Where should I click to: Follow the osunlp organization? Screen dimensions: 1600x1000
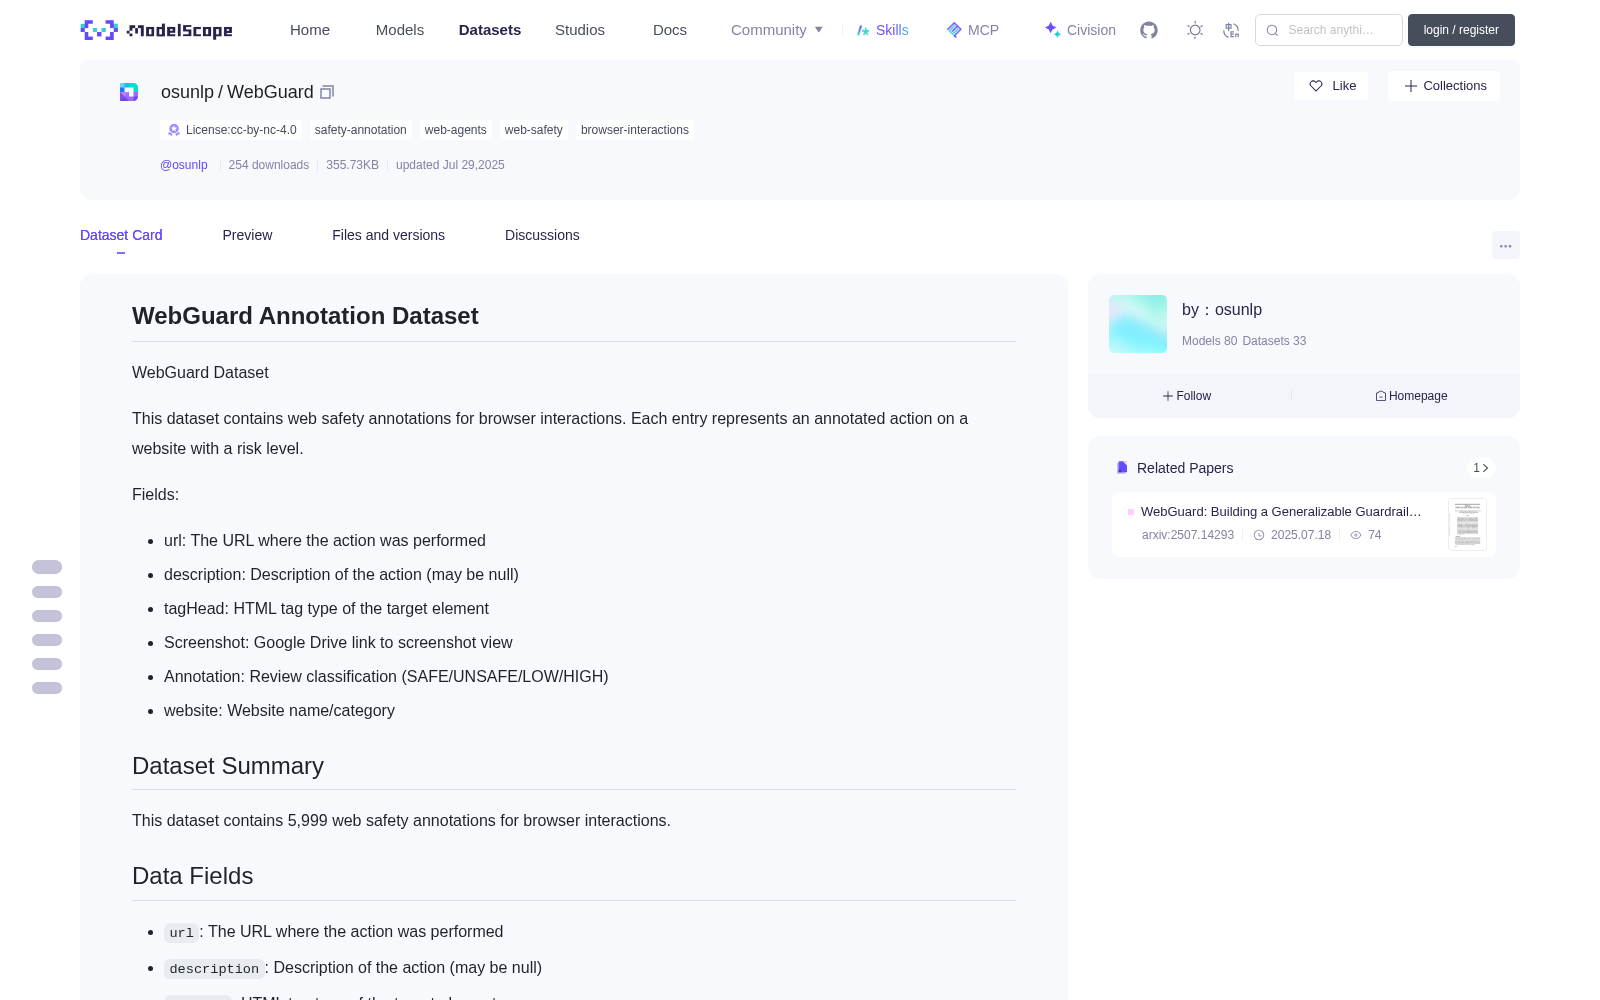[1187, 396]
